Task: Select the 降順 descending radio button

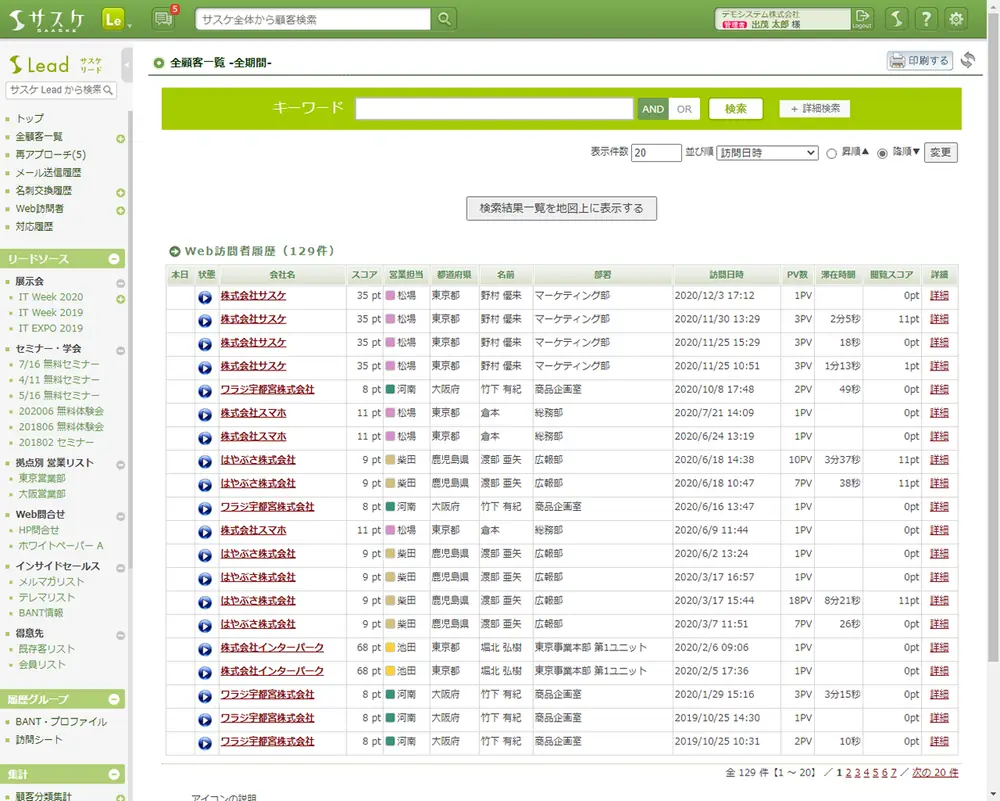Action: coord(882,153)
